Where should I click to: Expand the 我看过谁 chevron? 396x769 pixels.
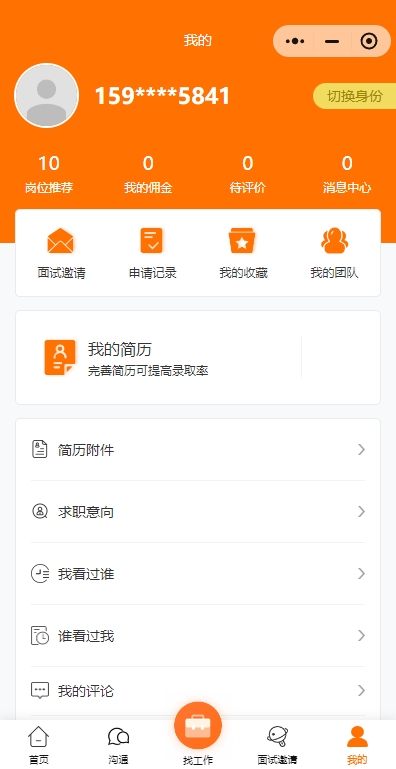pos(362,573)
